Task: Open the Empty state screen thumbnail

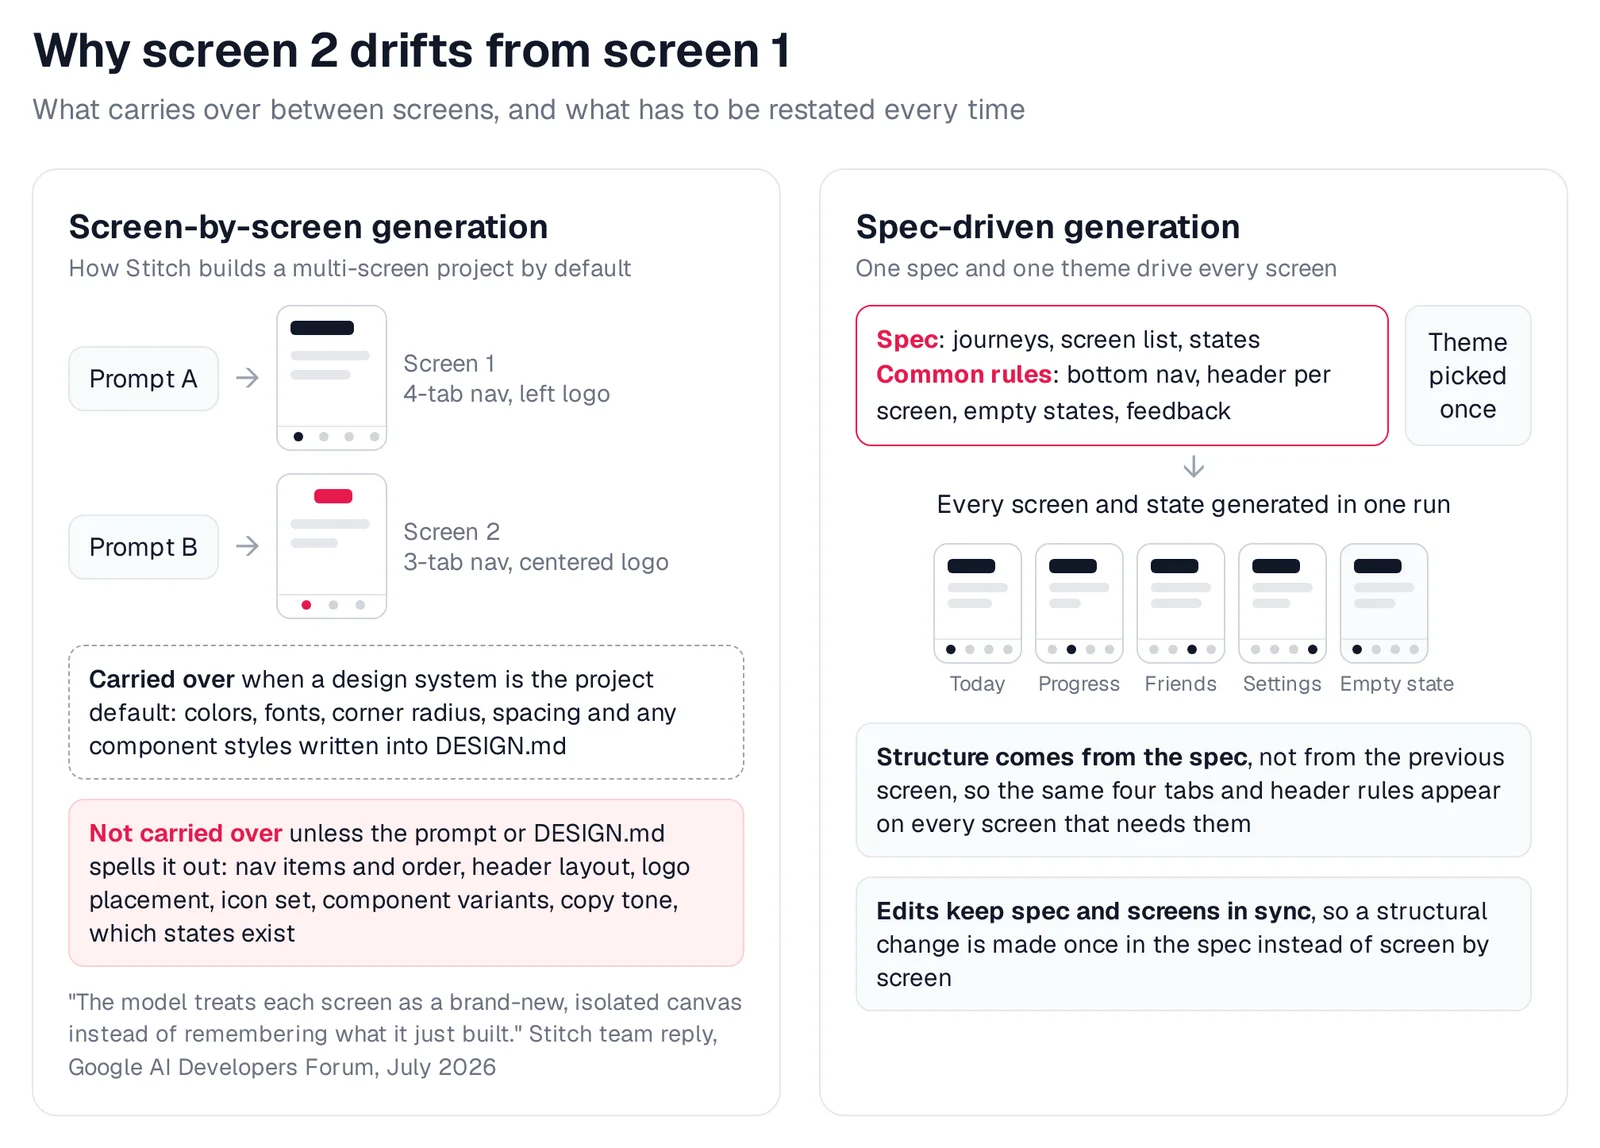Action: pos(1384,603)
